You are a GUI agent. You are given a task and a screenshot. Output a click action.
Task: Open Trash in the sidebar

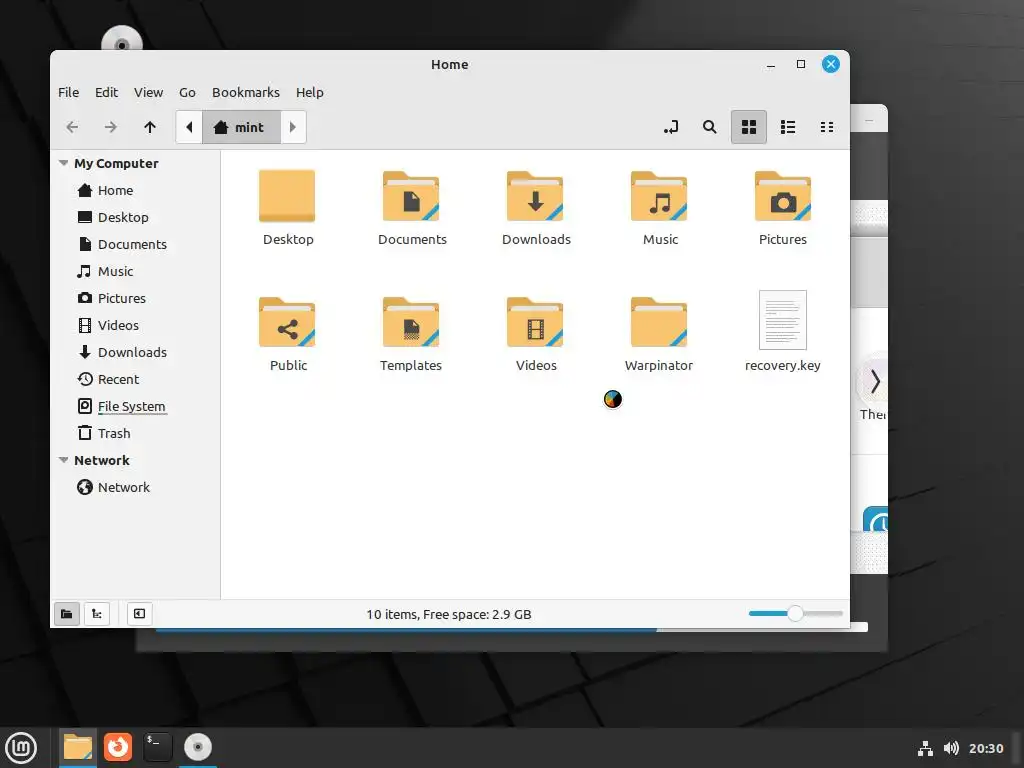[135, 434]
